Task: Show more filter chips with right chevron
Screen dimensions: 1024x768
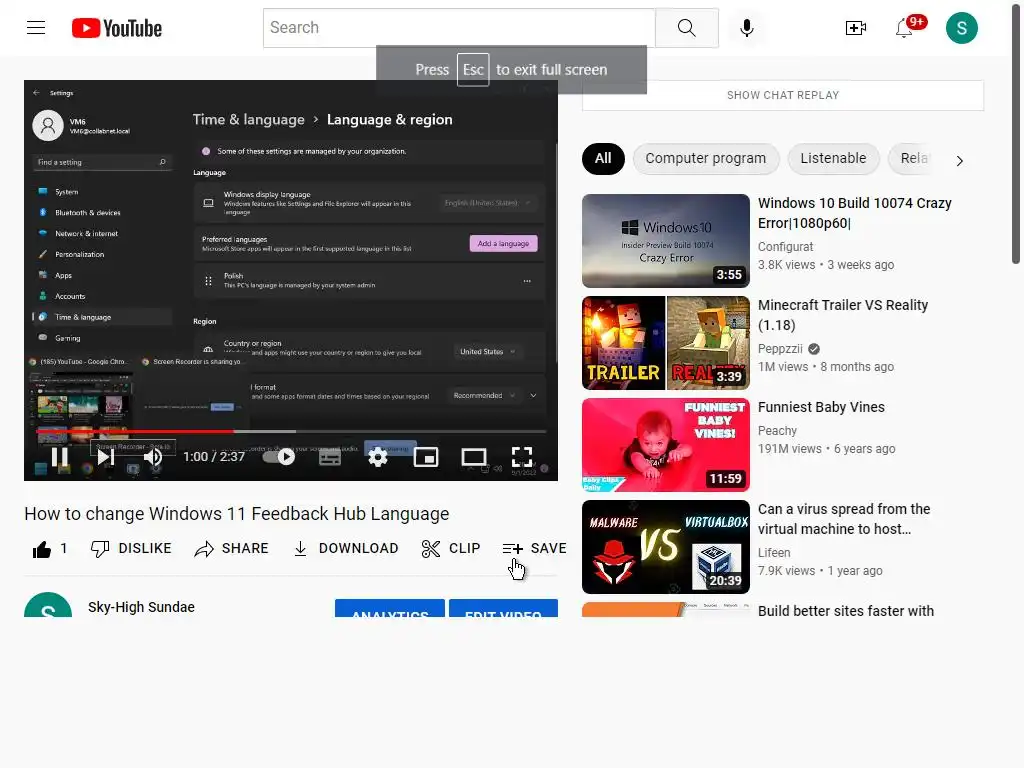Action: coord(959,161)
